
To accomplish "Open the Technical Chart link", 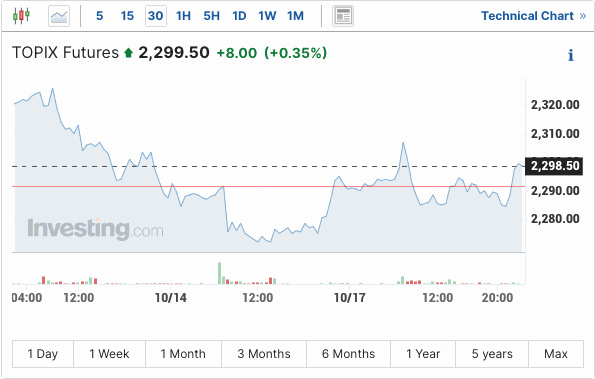I will coord(534,16).
